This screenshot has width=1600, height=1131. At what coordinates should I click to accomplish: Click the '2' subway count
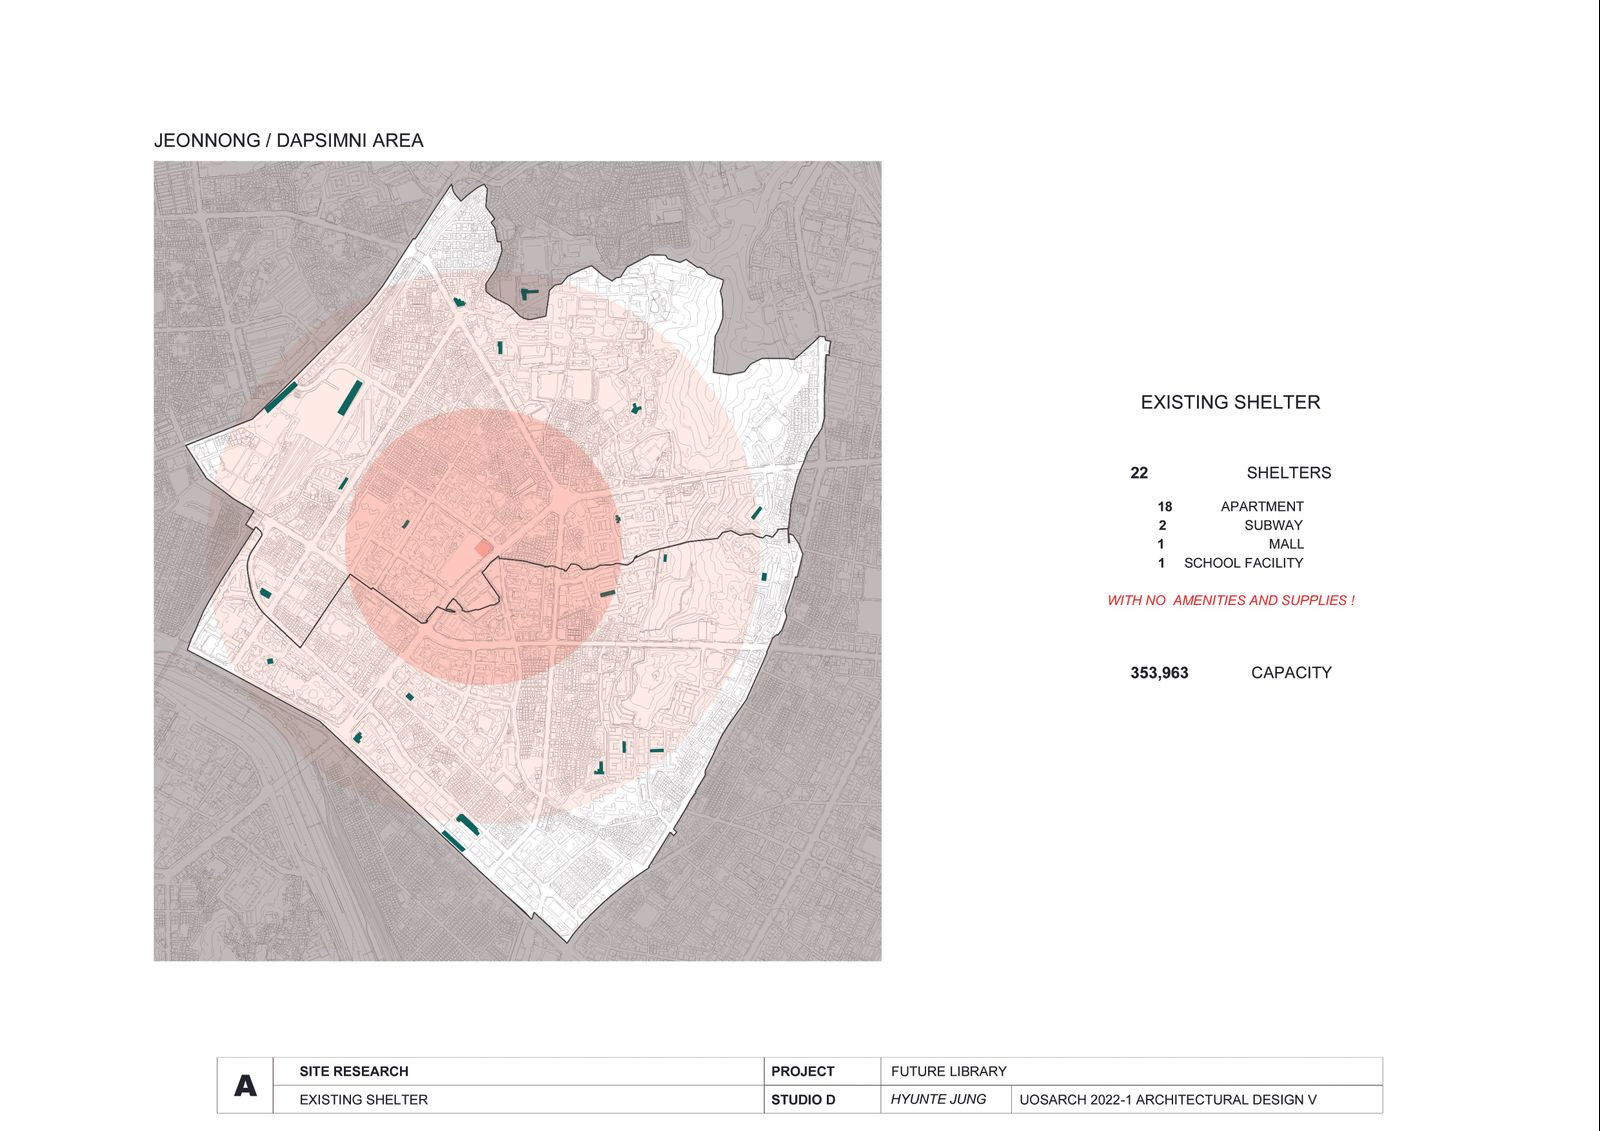point(1163,526)
